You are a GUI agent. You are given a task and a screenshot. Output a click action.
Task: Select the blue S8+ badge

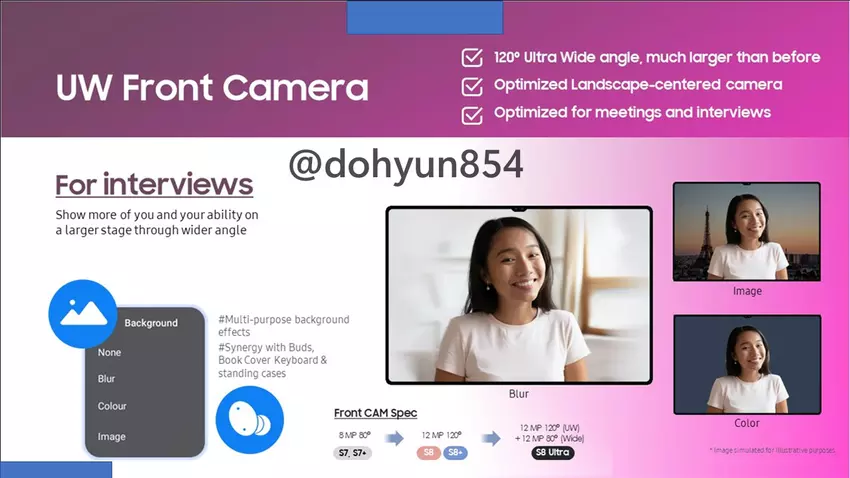tap(455, 453)
